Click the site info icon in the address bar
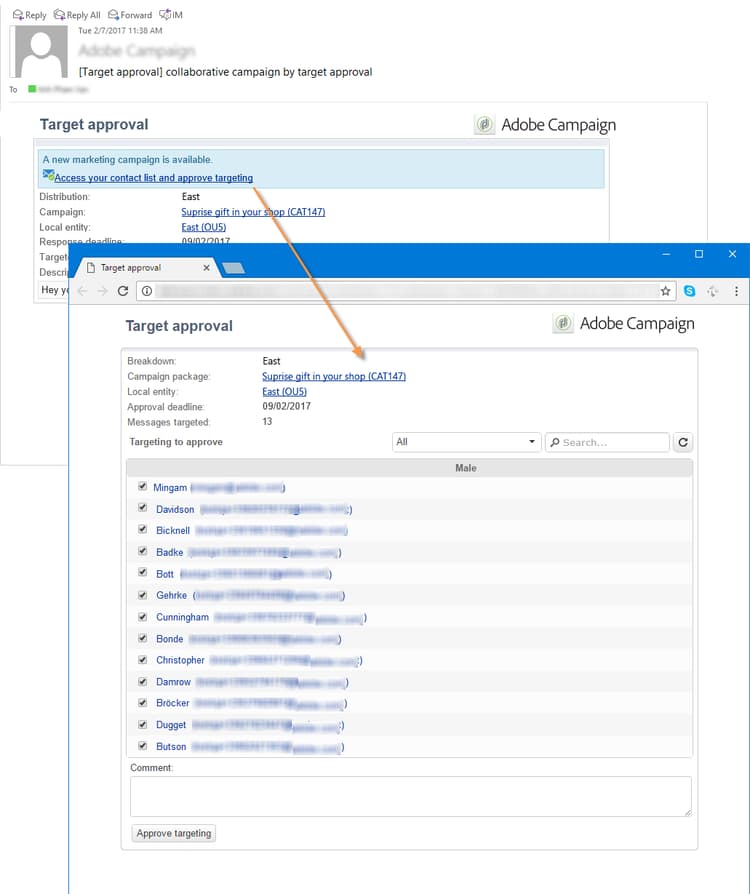The image size is (750, 894). point(147,291)
